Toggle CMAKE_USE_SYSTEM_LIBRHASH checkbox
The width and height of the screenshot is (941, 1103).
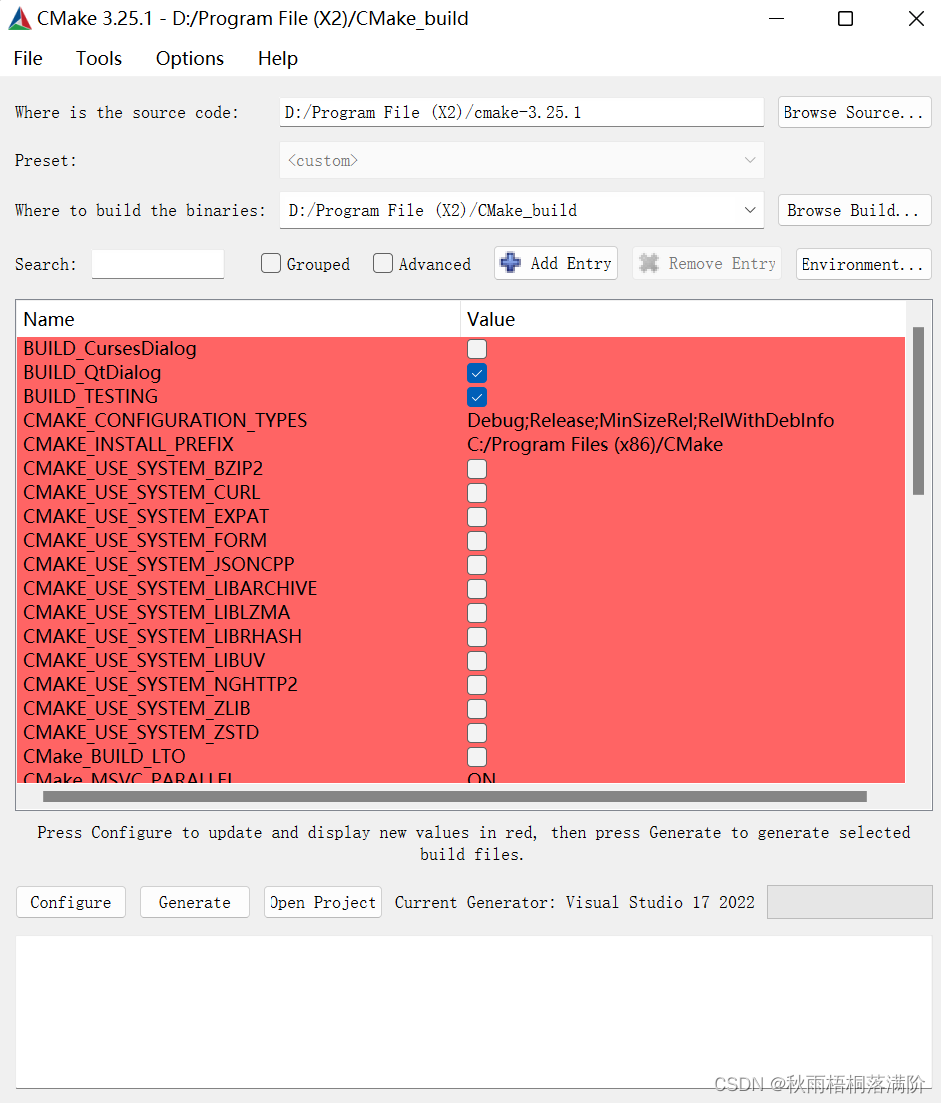(x=477, y=637)
